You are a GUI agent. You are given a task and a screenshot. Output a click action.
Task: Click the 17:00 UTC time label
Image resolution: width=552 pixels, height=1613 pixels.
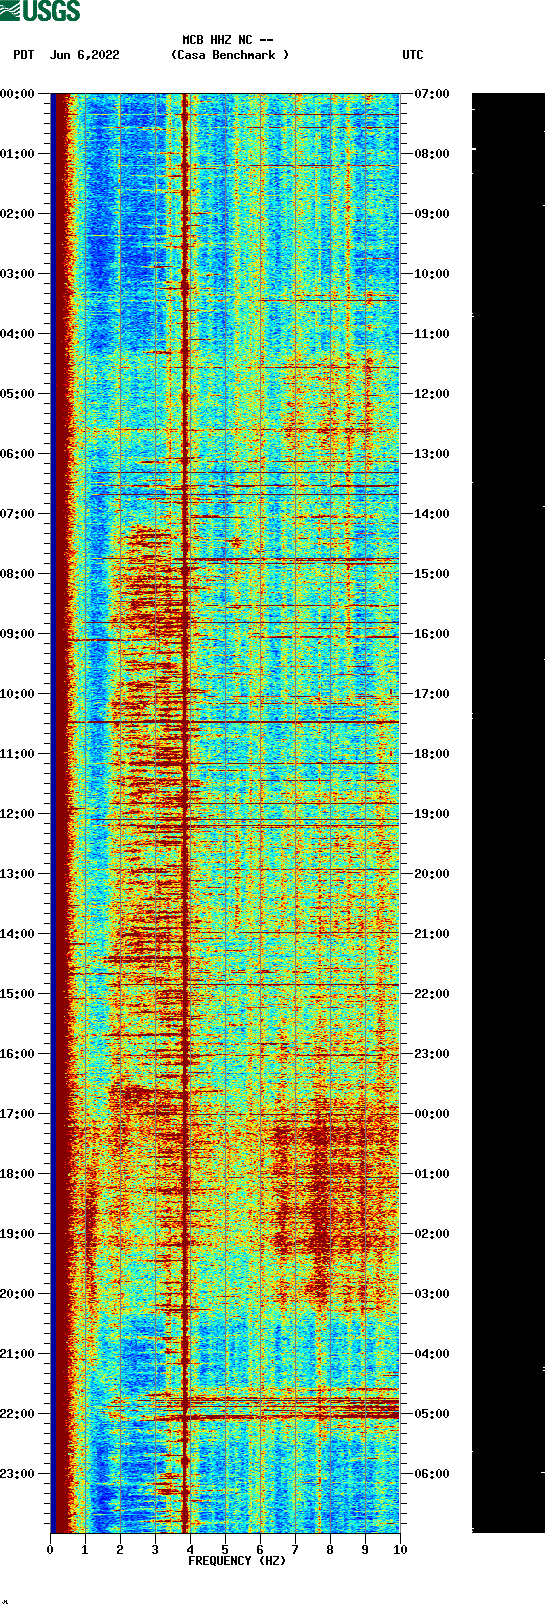[432, 694]
